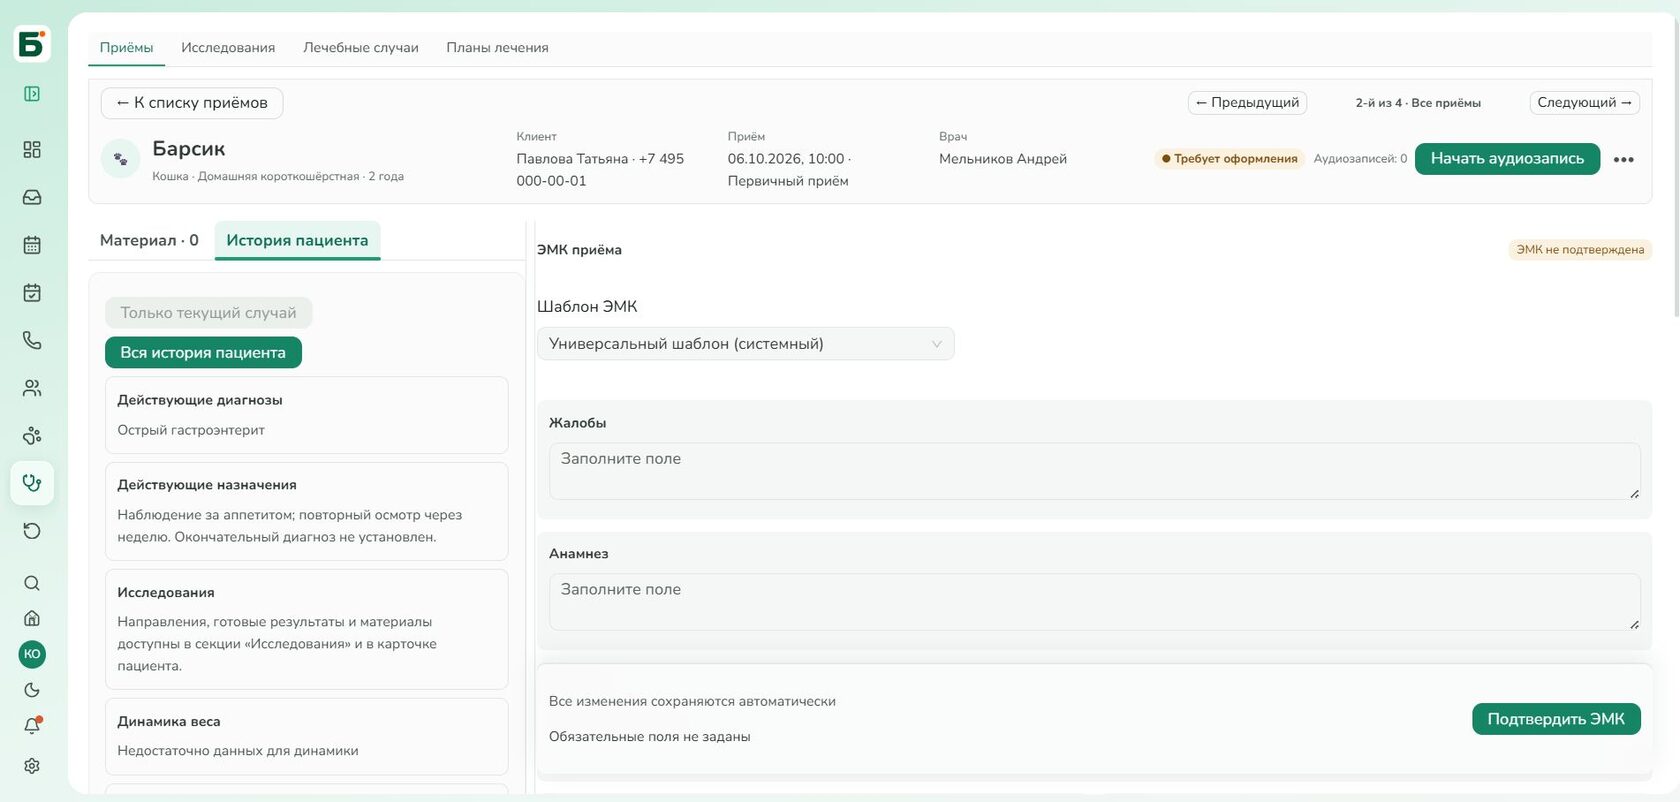Viewport: 1680px width, 802px height.
Task: Open the Лечебные случаи tab
Action: tap(361, 48)
